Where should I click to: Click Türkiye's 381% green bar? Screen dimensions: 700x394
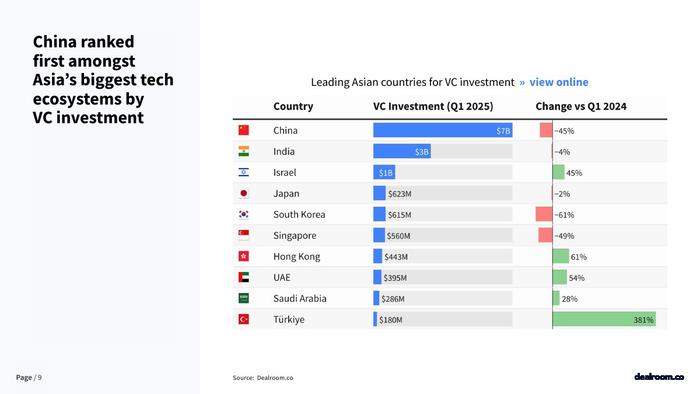pos(604,319)
